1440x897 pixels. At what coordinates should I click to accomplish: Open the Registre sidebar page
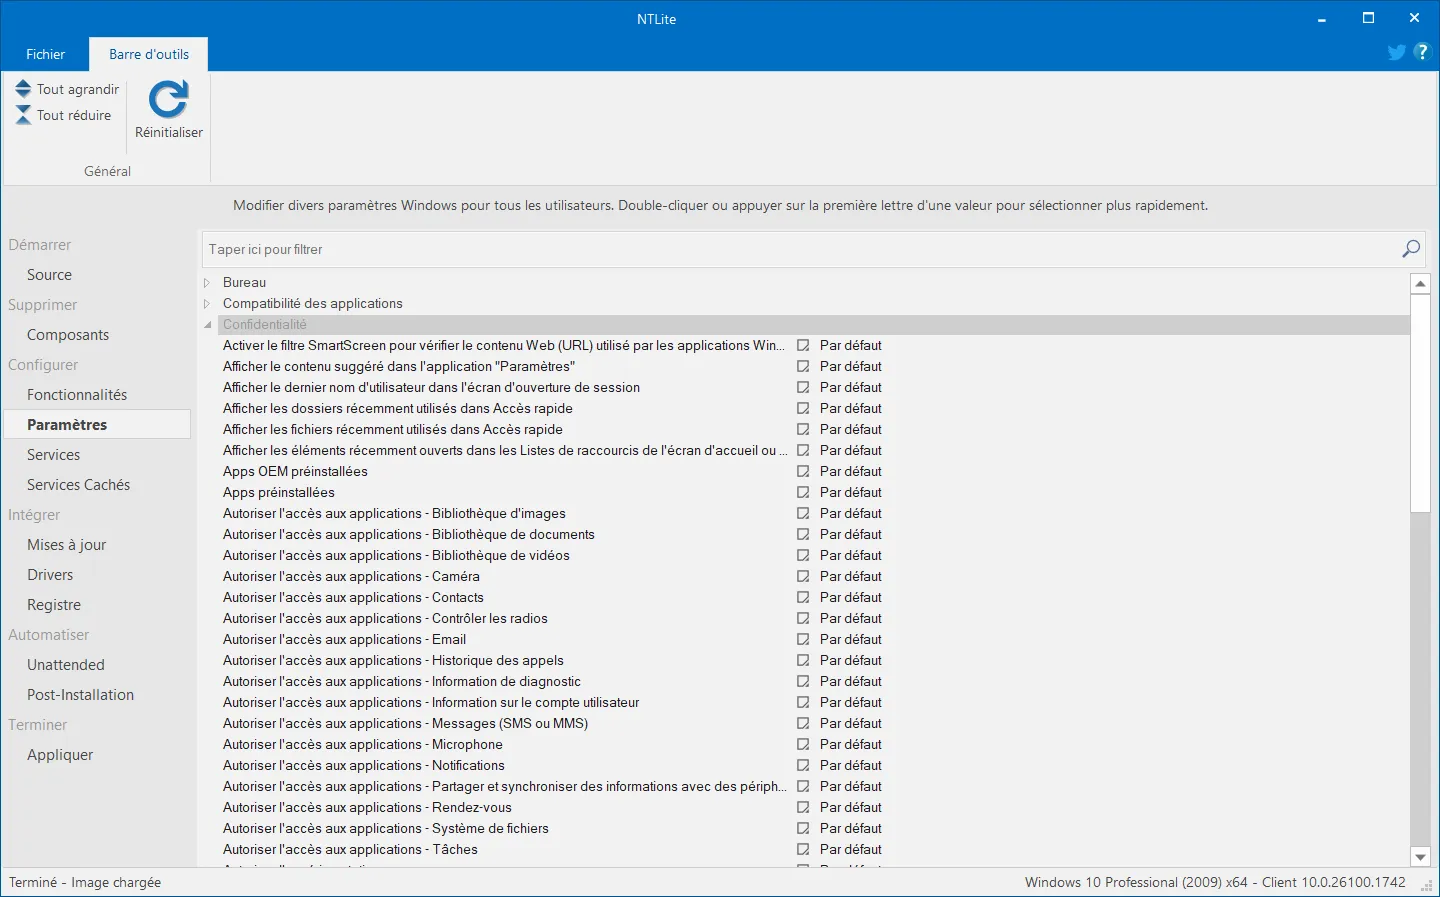(x=54, y=605)
